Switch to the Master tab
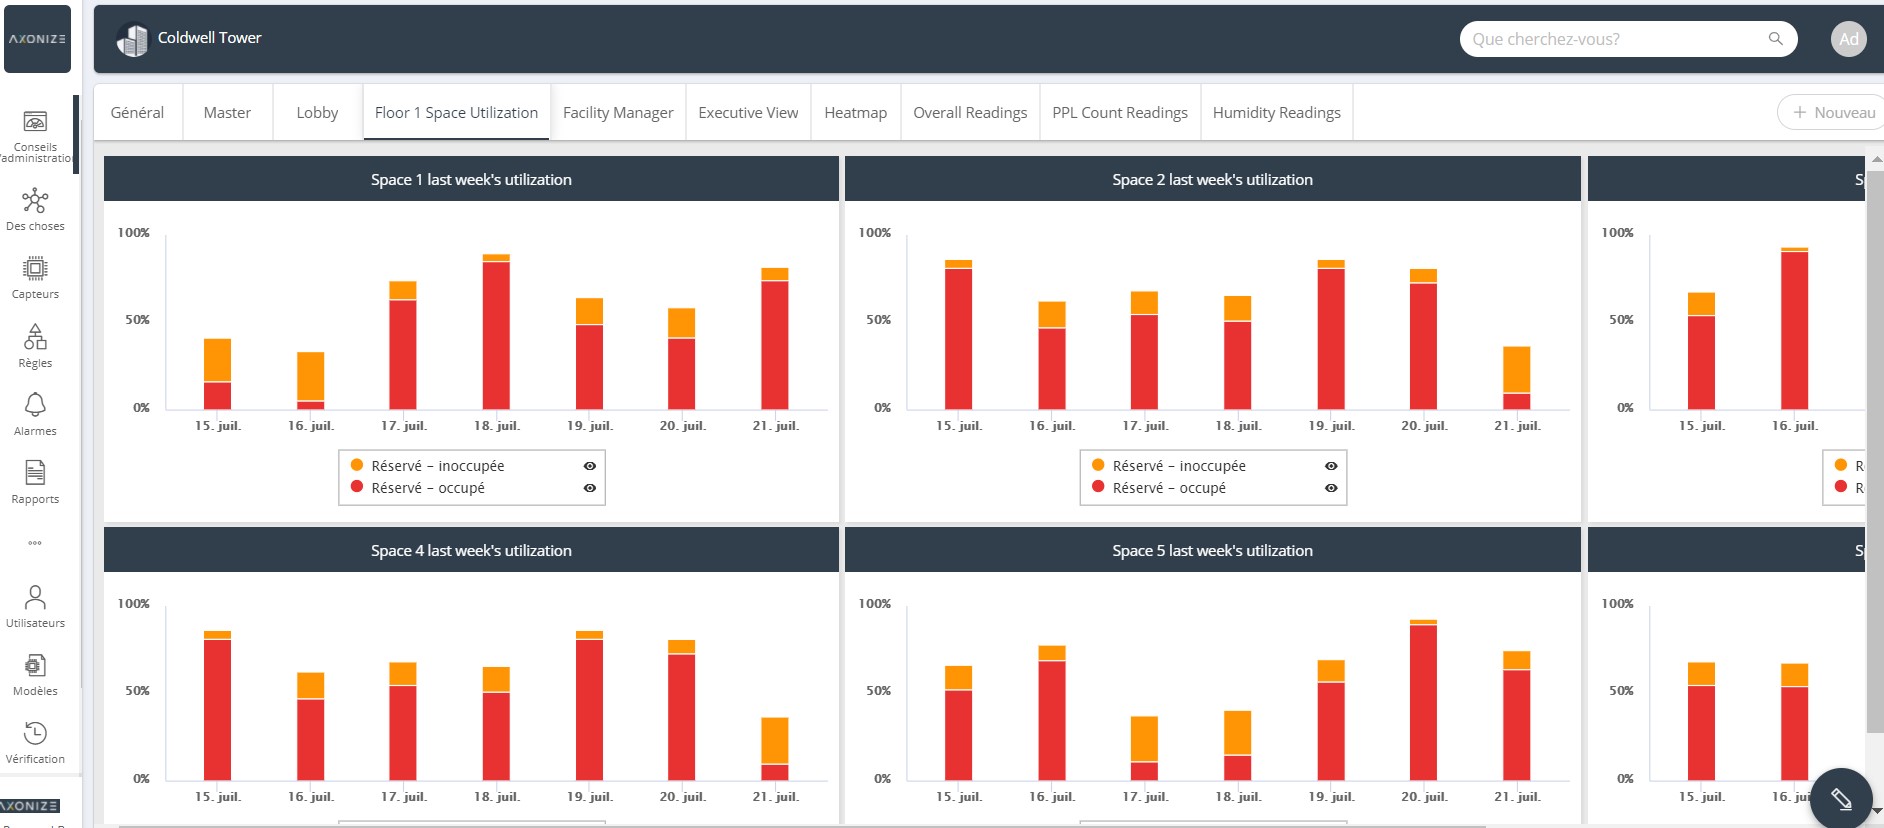This screenshot has width=1884, height=828. click(x=227, y=113)
